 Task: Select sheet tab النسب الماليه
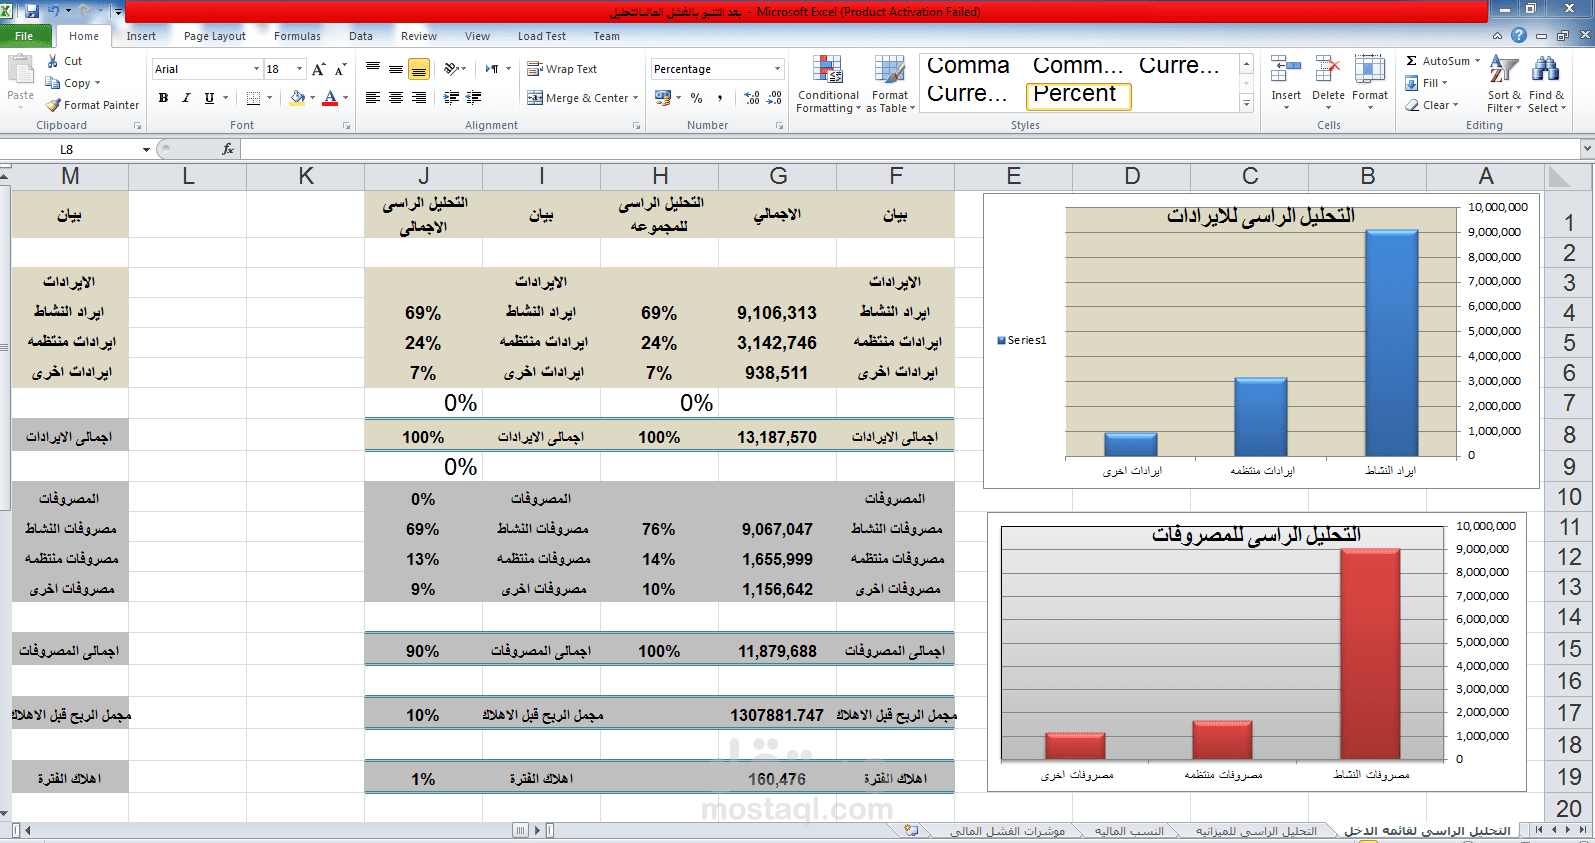pos(1129,831)
